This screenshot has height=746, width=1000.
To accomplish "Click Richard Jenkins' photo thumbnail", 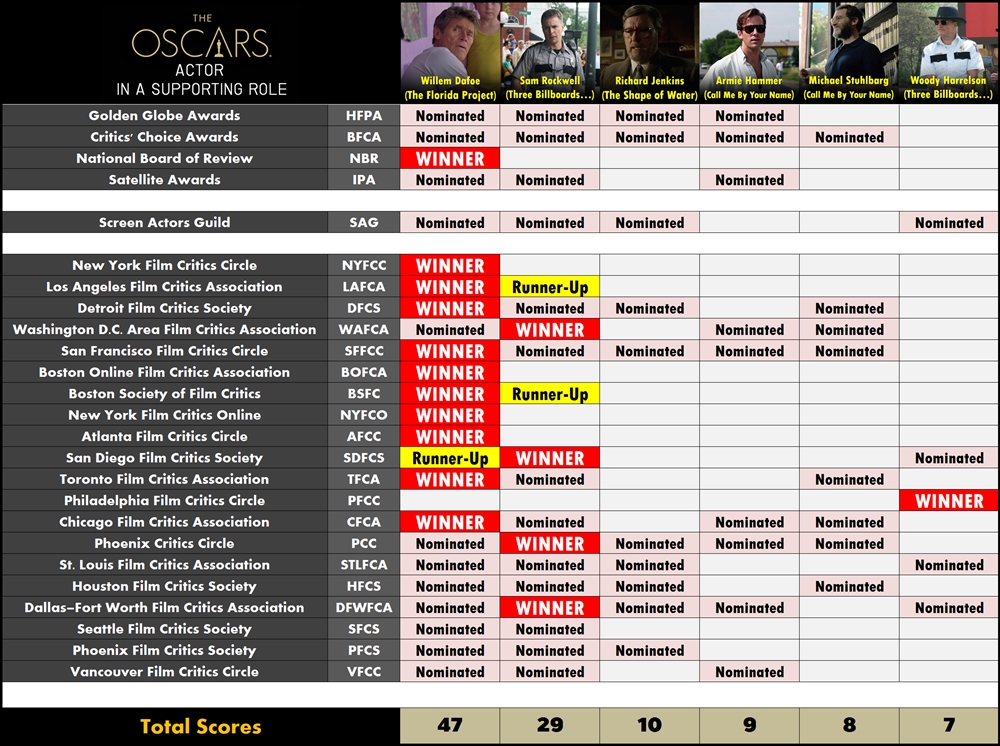I will [x=649, y=52].
